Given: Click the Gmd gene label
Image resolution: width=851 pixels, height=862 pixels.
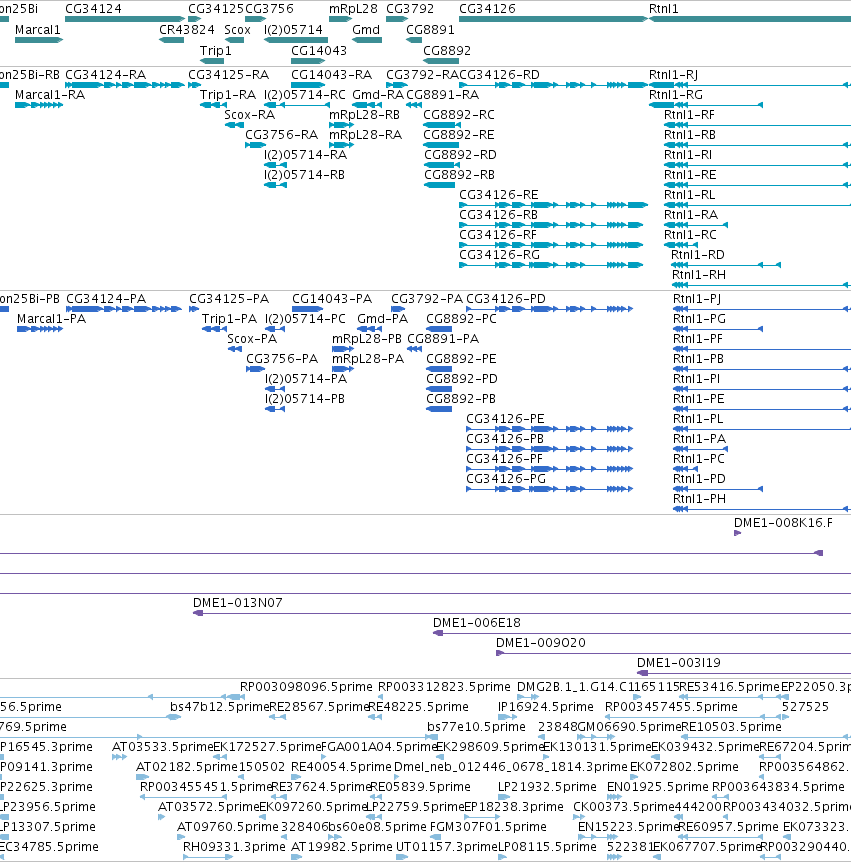Looking at the screenshot, I should point(366,30).
